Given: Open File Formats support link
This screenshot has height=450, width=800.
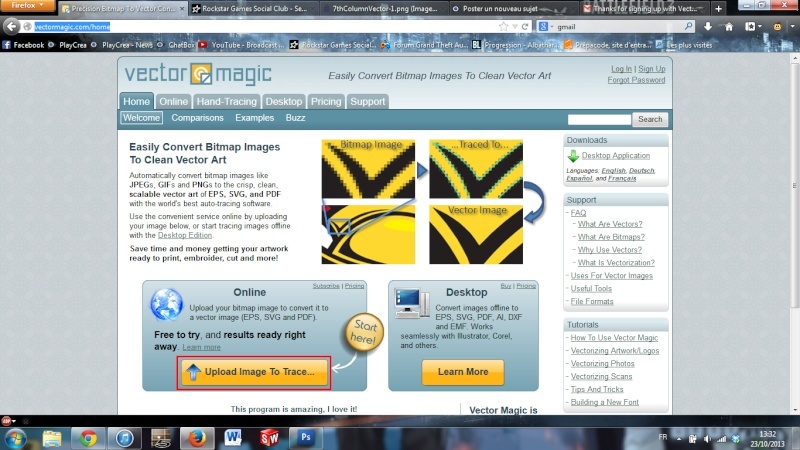Looking at the screenshot, I should tap(592, 302).
